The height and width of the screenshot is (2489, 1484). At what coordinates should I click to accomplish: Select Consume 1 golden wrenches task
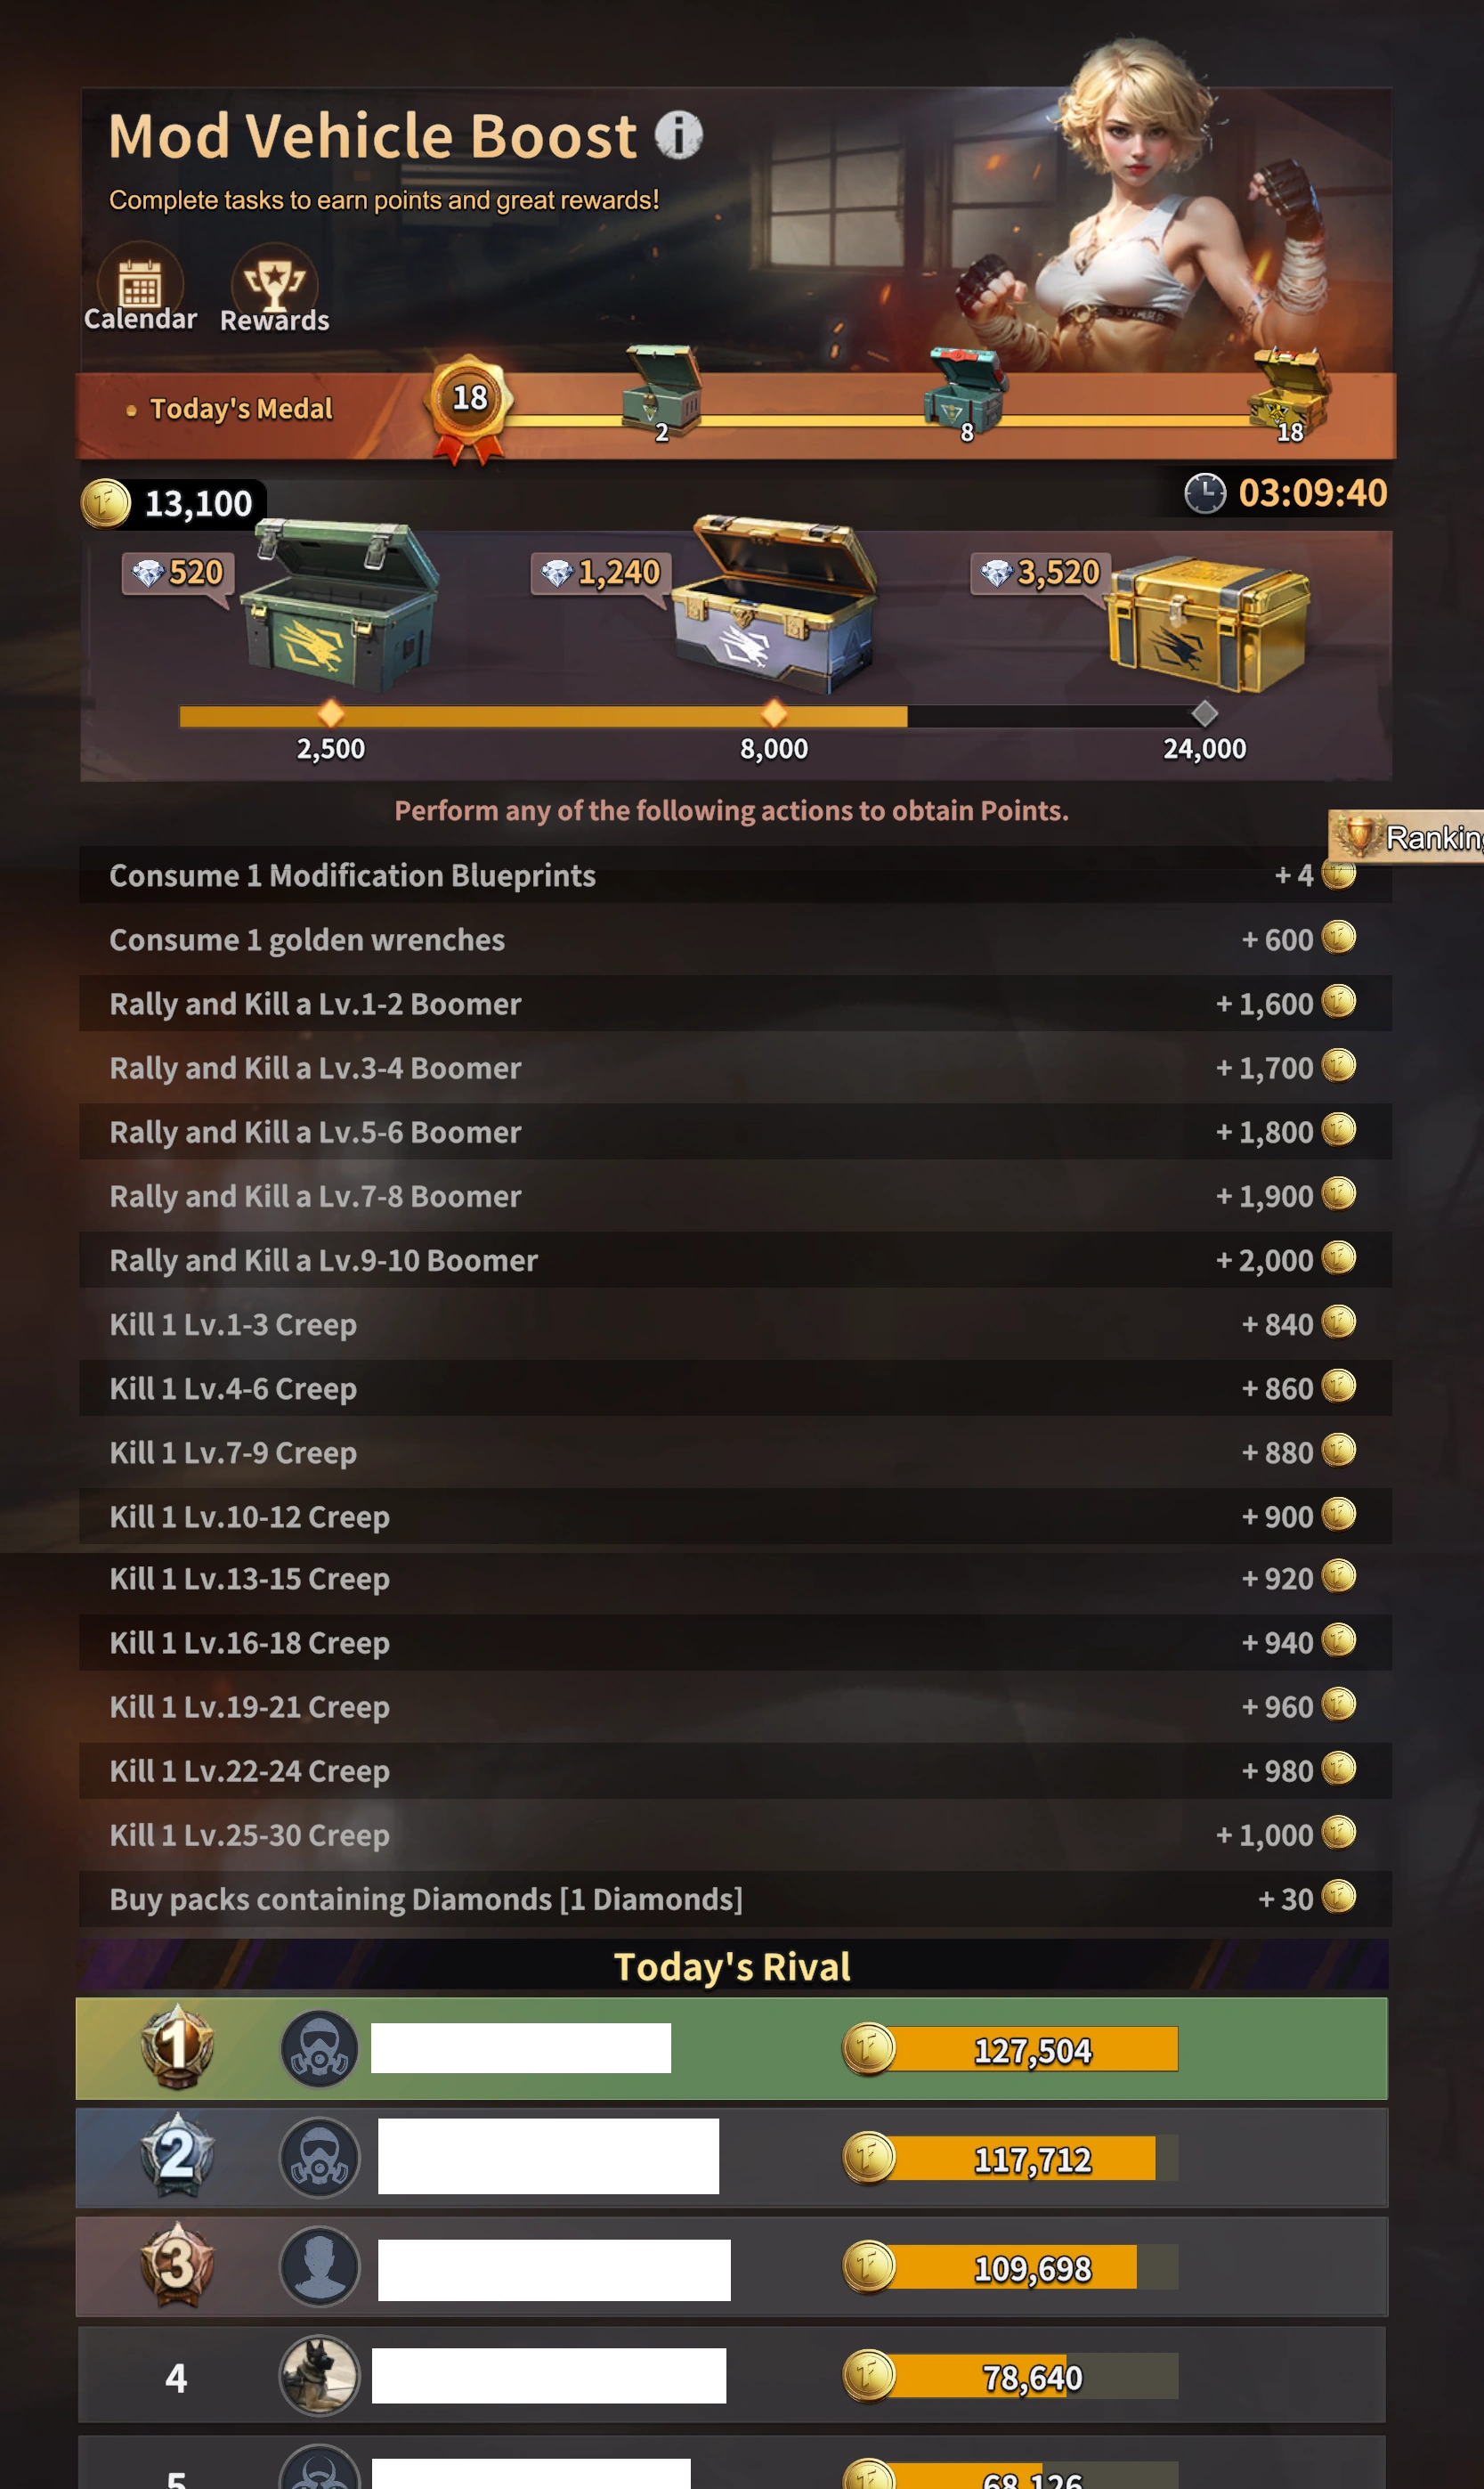(735, 940)
